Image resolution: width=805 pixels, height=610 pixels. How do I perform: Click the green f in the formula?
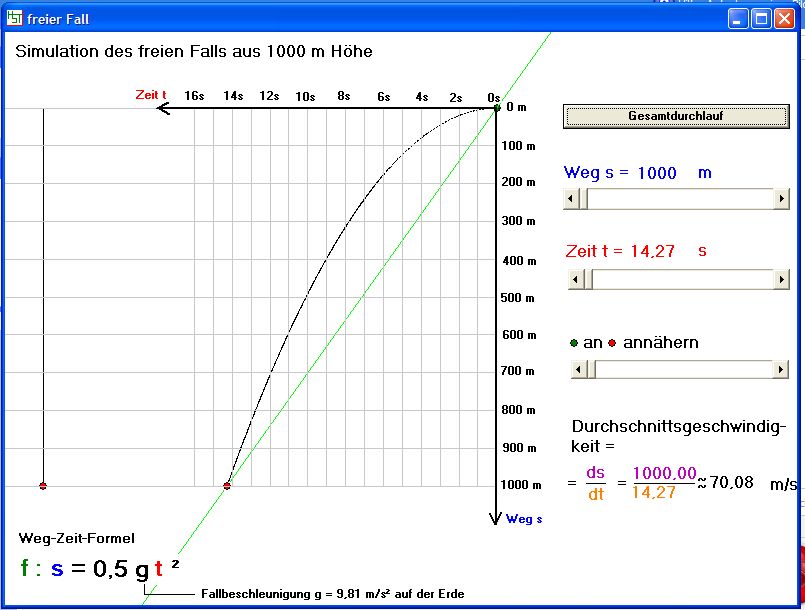coord(25,568)
